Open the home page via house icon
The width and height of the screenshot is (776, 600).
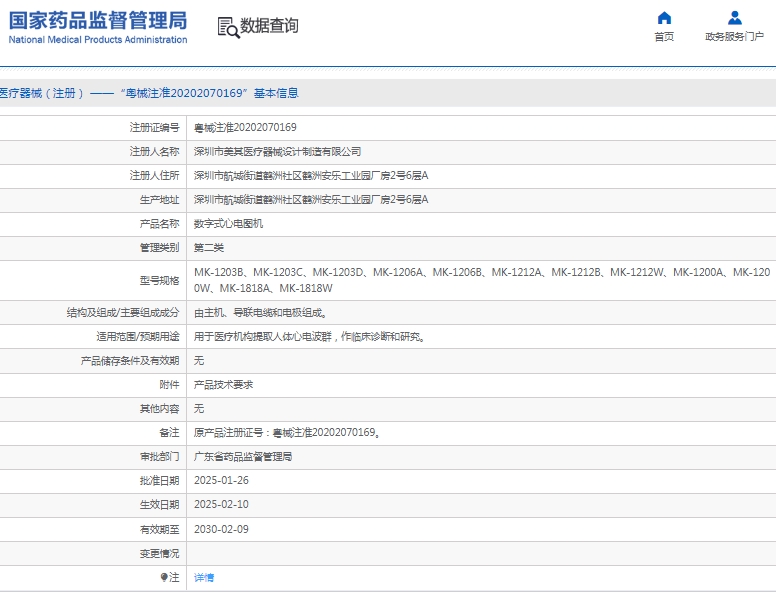pyautogui.click(x=664, y=18)
